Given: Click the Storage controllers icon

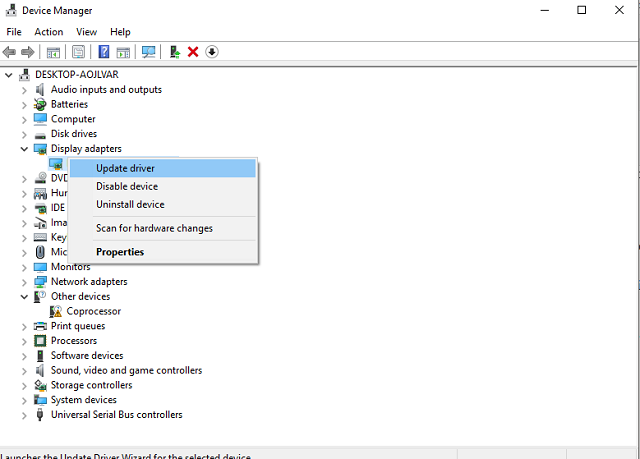Looking at the screenshot, I should 40,385.
